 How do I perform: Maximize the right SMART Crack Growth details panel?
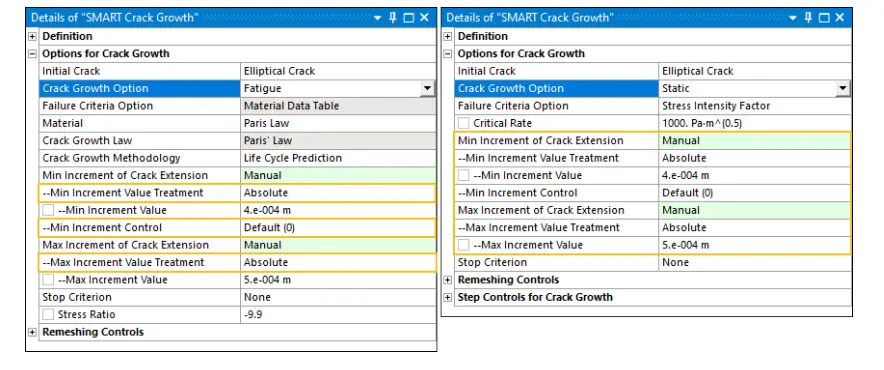pos(824,18)
